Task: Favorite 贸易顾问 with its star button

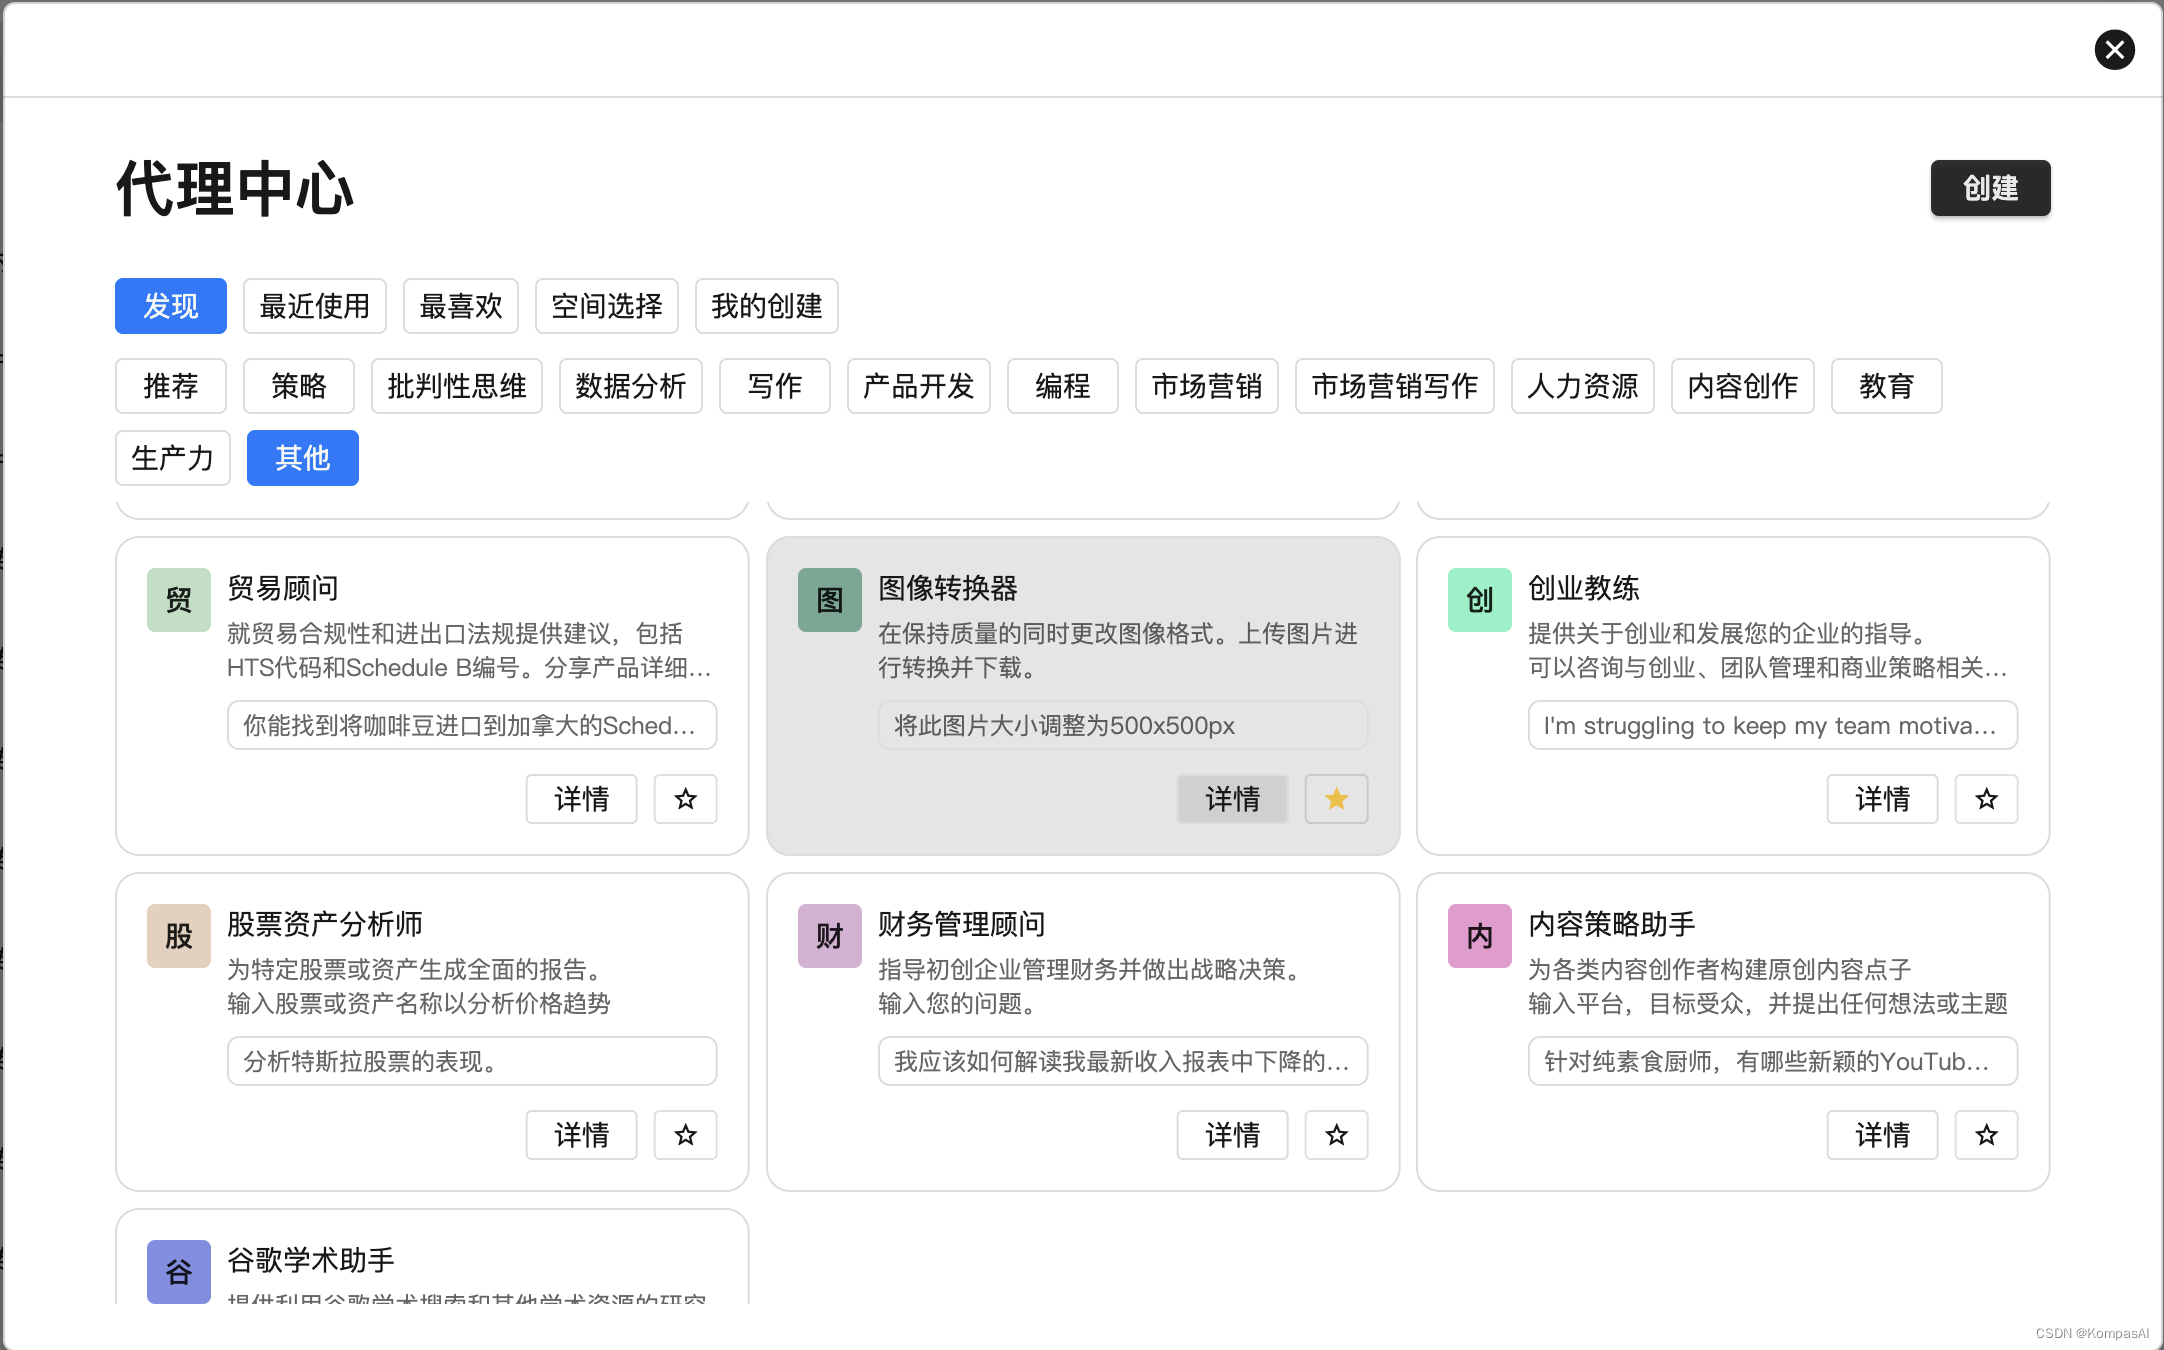Action: tap(685, 799)
